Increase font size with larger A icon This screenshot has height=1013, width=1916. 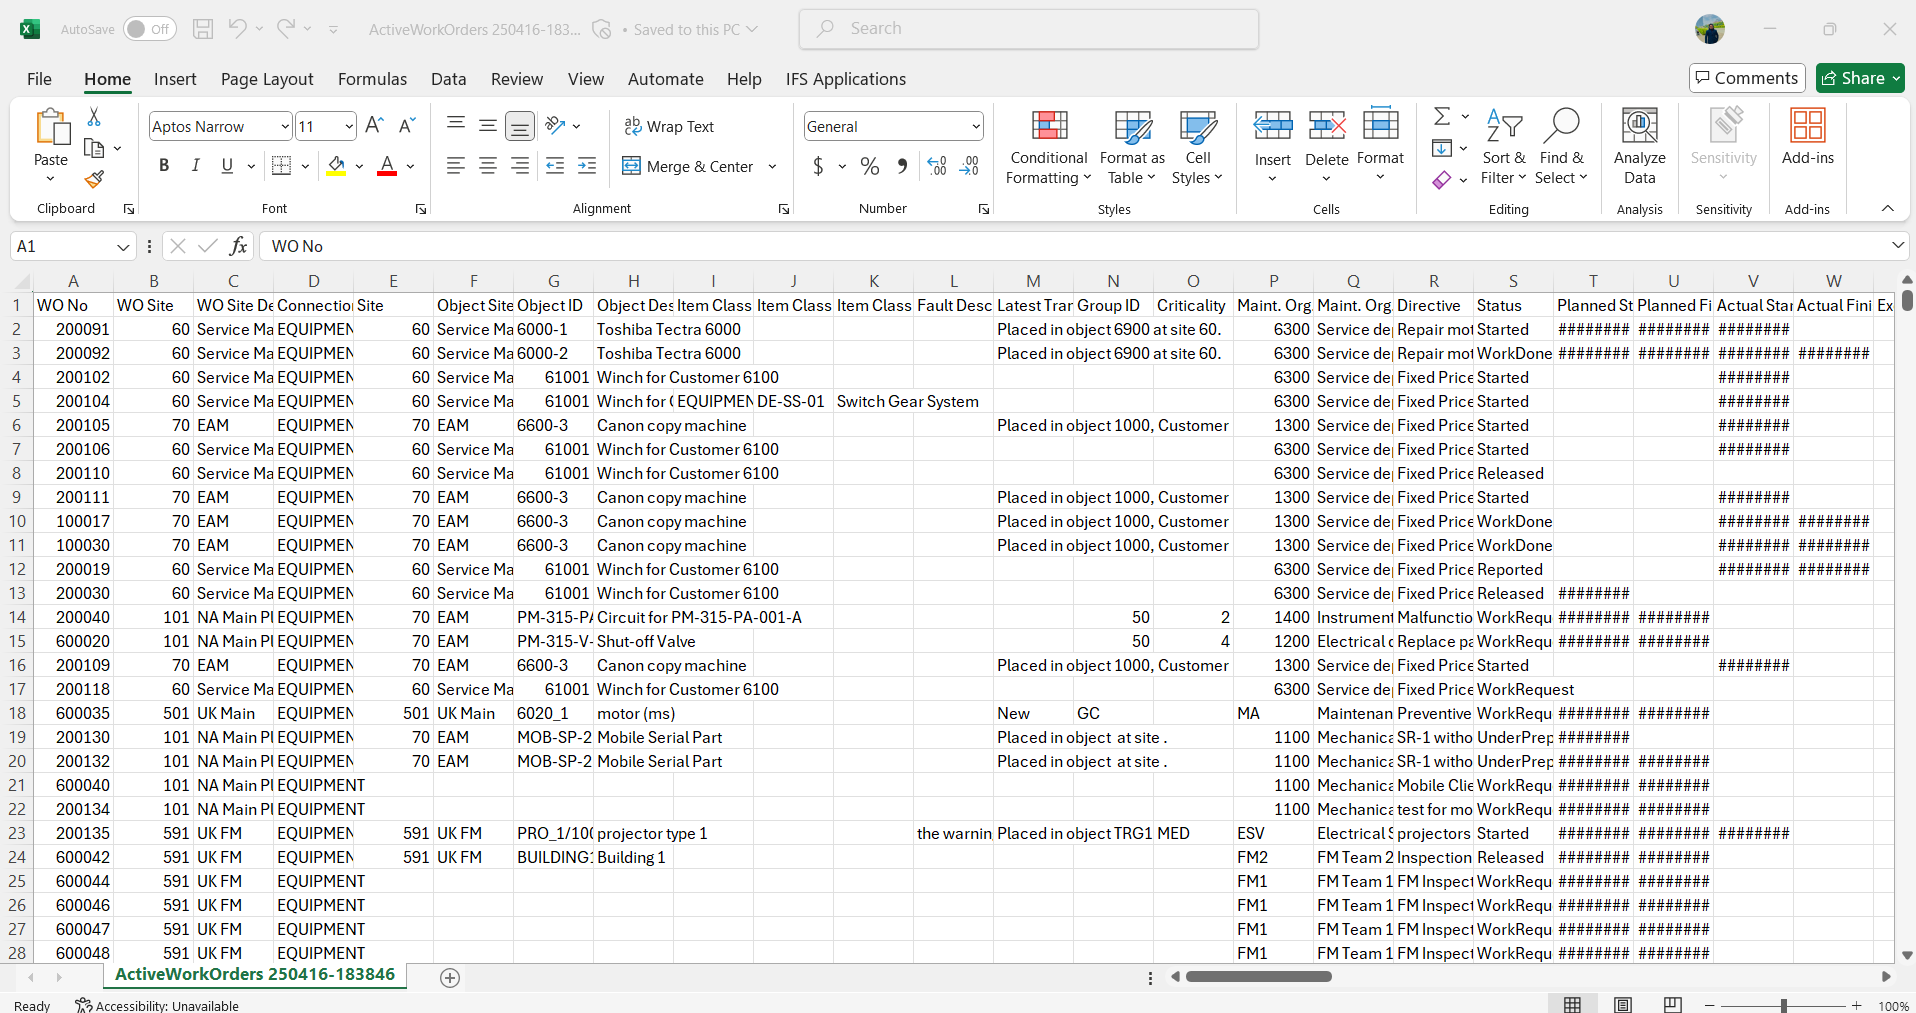click(x=374, y=126)
